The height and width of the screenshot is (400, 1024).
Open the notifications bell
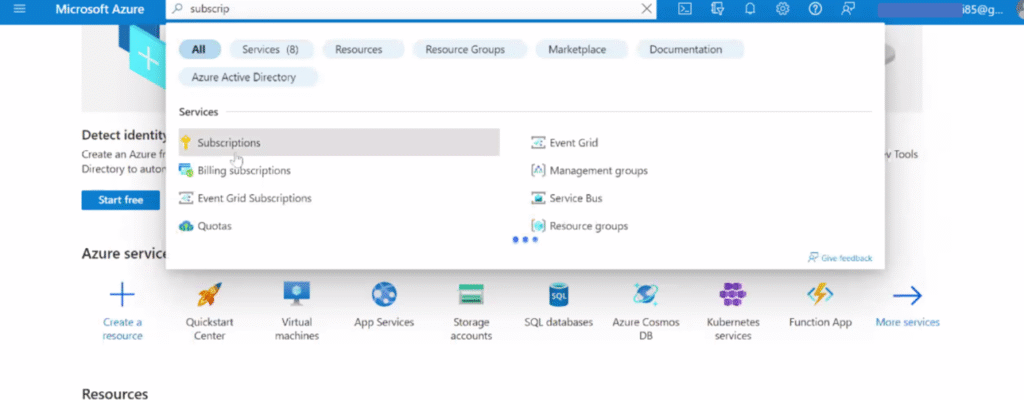[750, 9]
